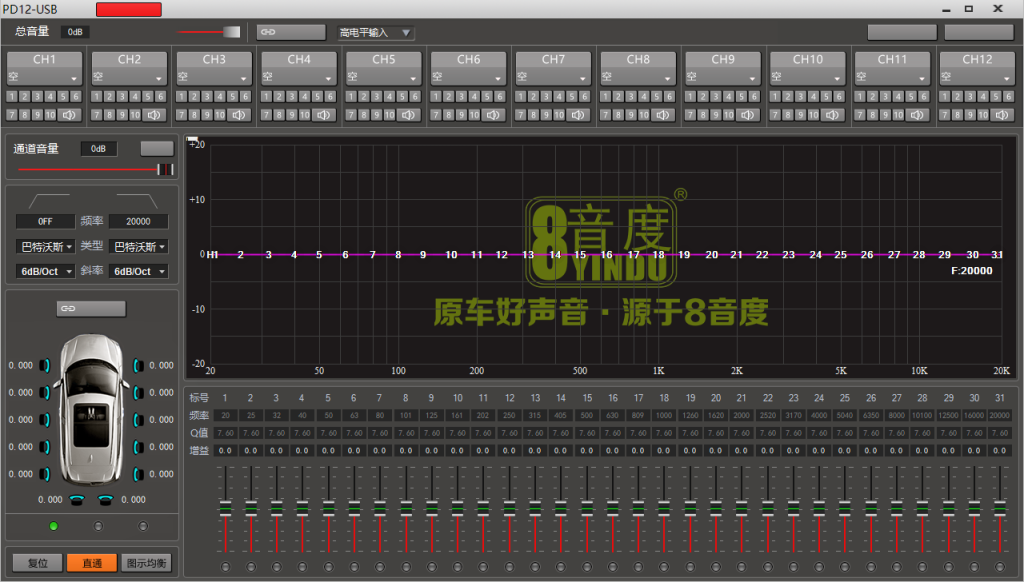Open the high level input dropdown
Image resolution: width=1024 pixels, height=582 pixels.
point(376,32)
